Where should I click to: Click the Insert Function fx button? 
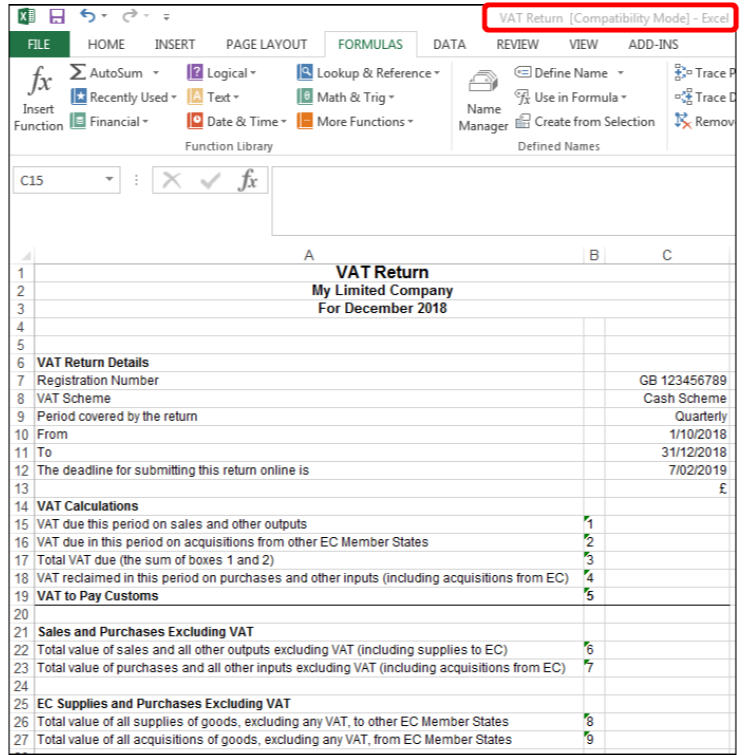click(x=39, y=99)
